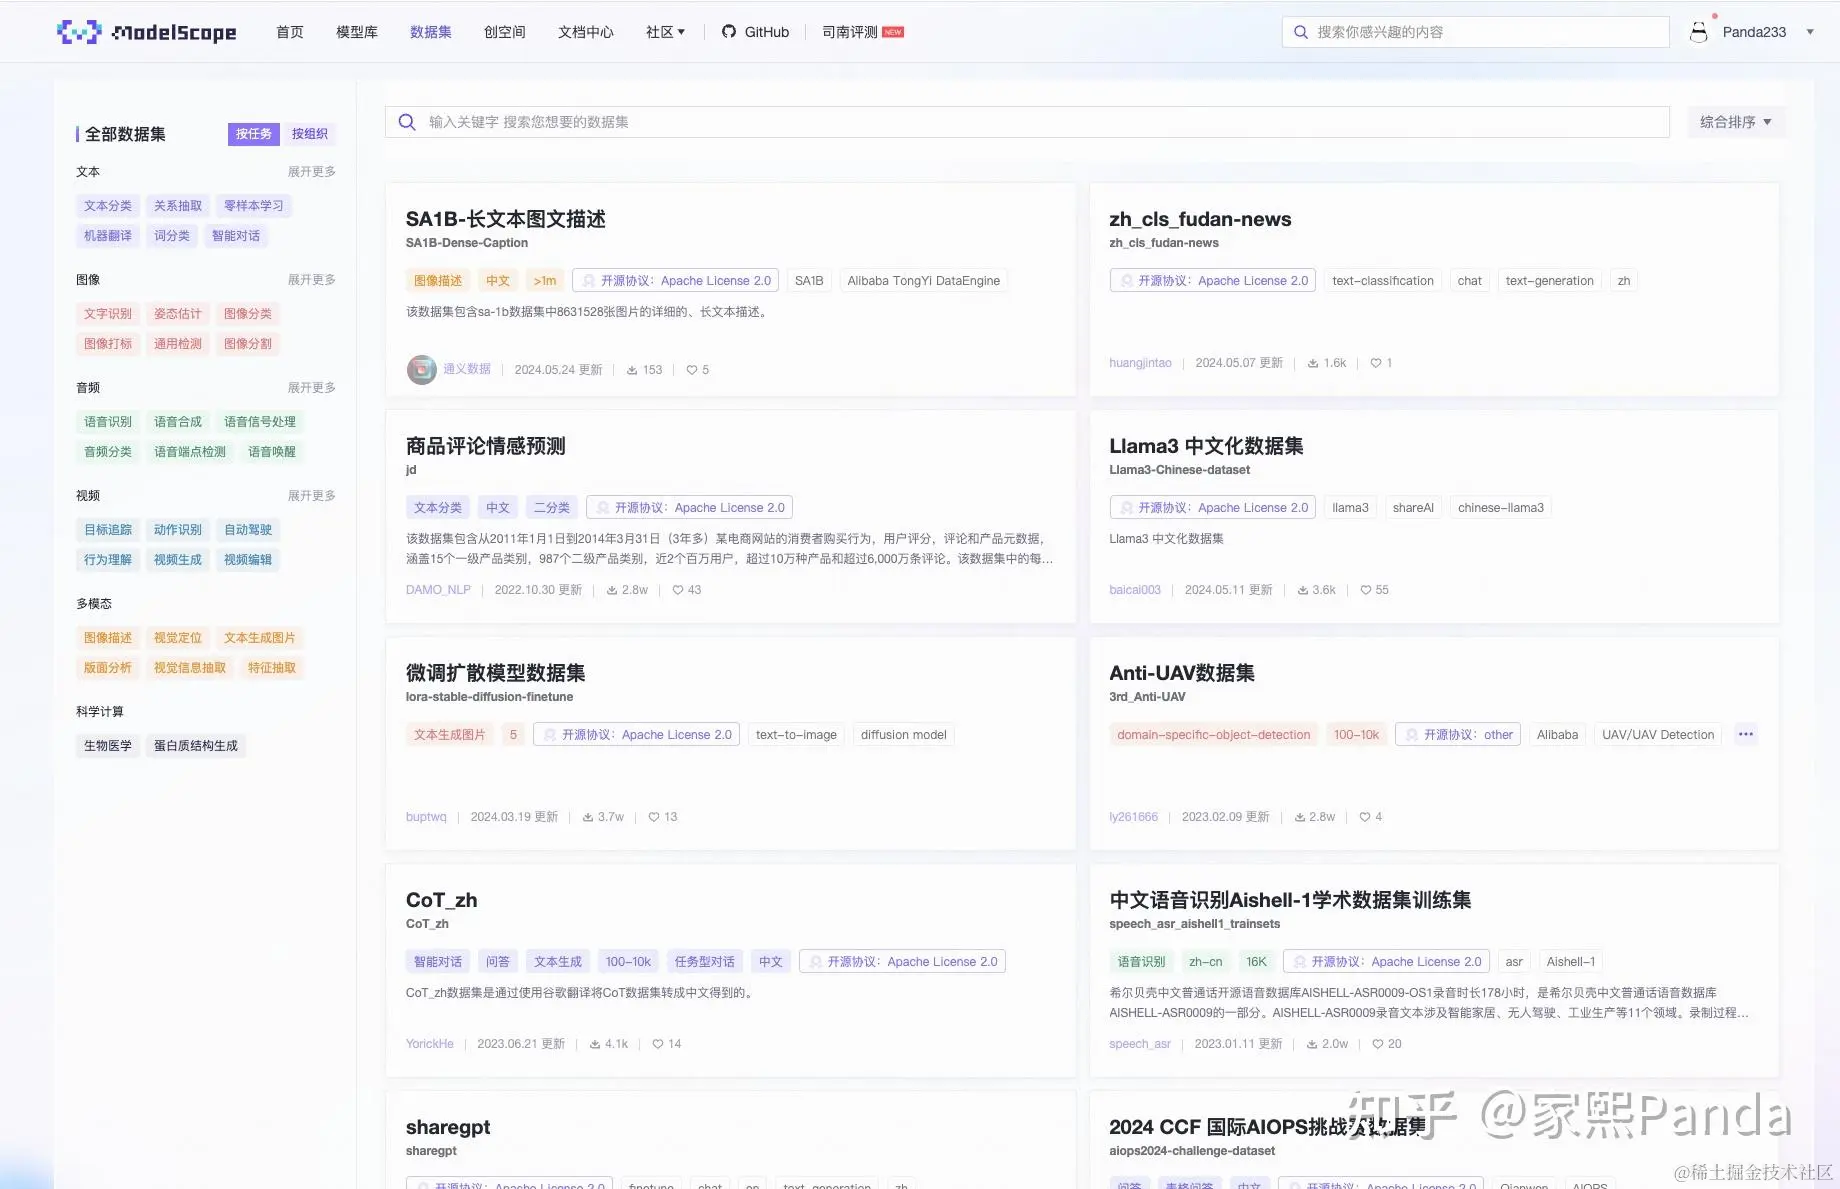Open the author link baicai003
1840x1189 pixels.
click(x=1135, y=590)
